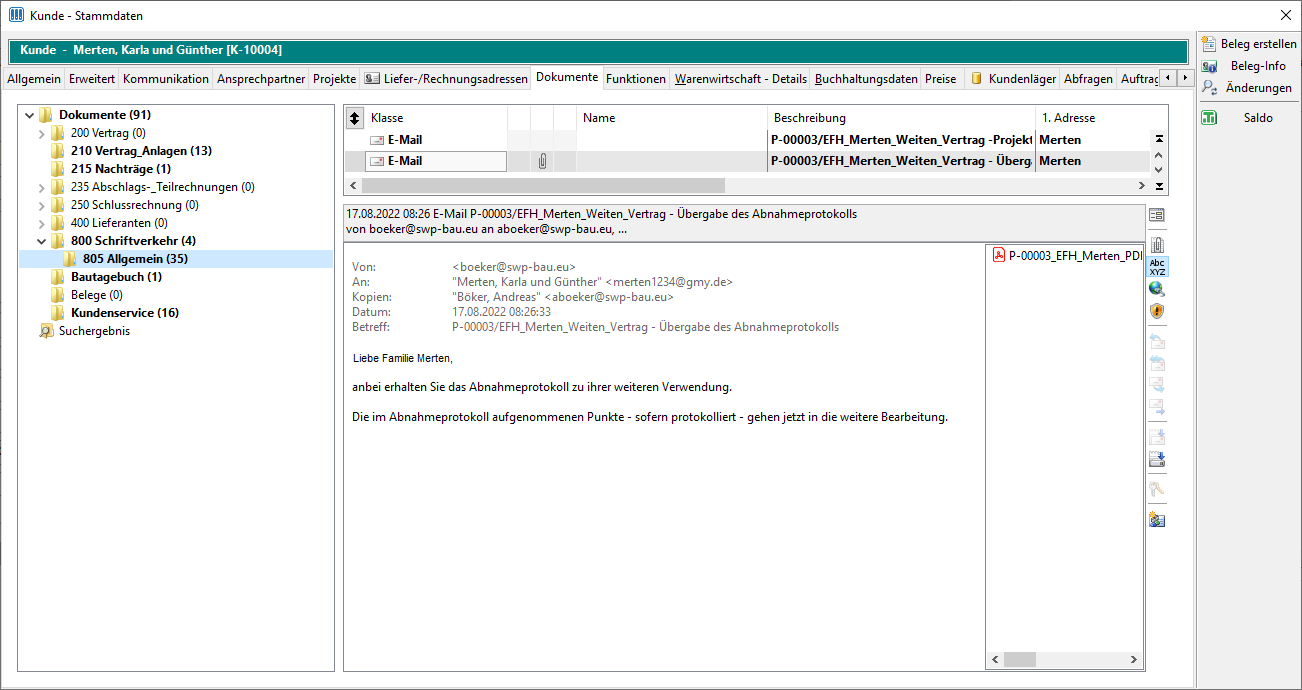Click the greyed save email icon

(1157, 437)
